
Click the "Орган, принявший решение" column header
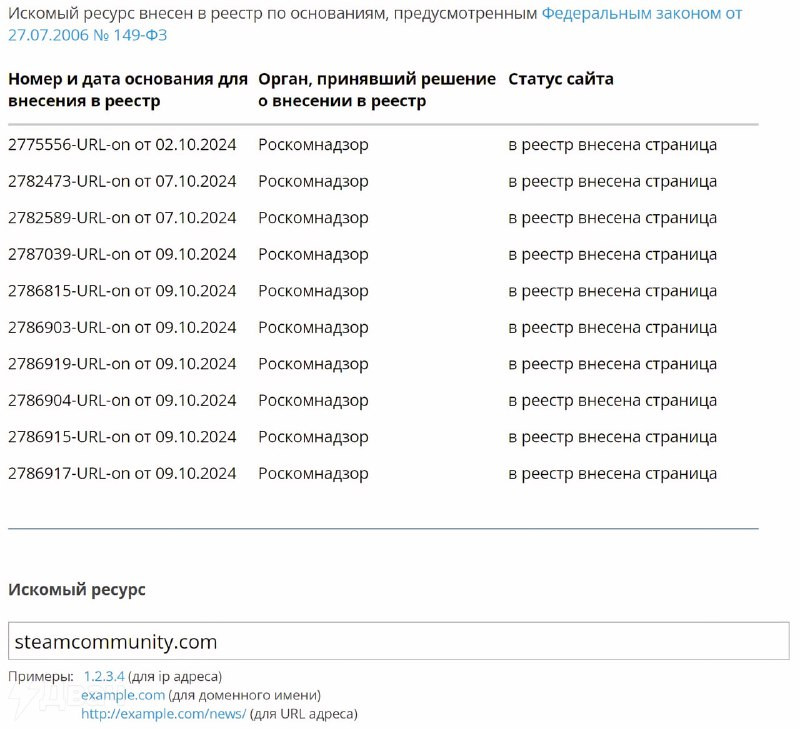point(376,89)
